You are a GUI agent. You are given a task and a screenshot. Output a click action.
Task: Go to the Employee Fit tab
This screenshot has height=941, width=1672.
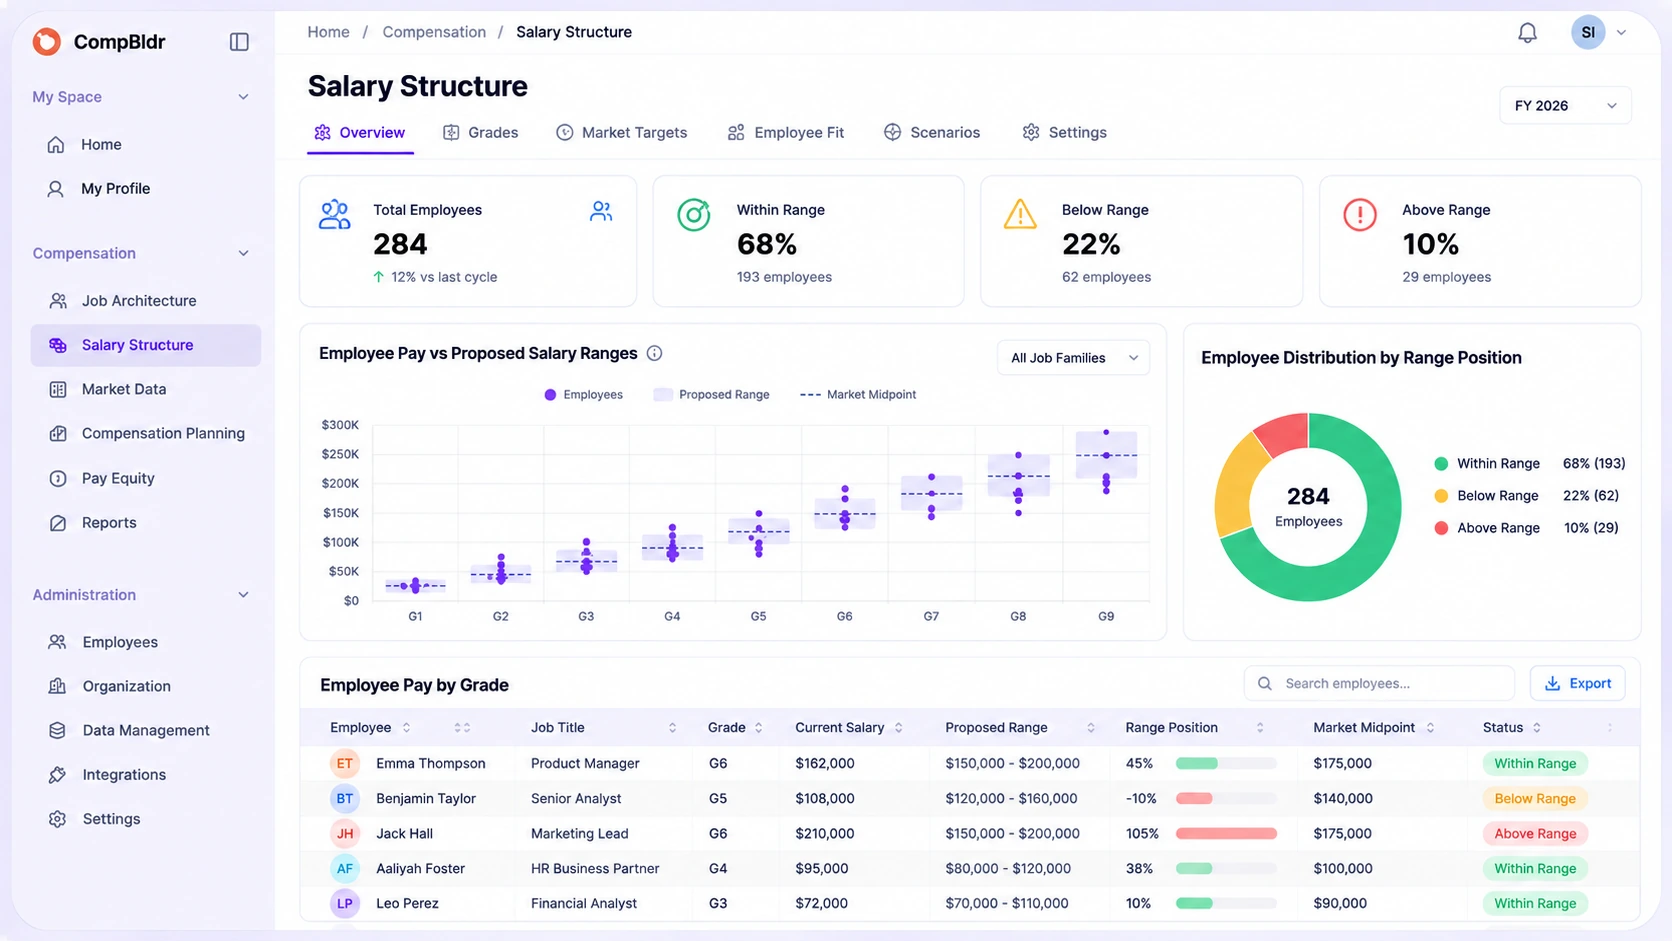[786, 133]
